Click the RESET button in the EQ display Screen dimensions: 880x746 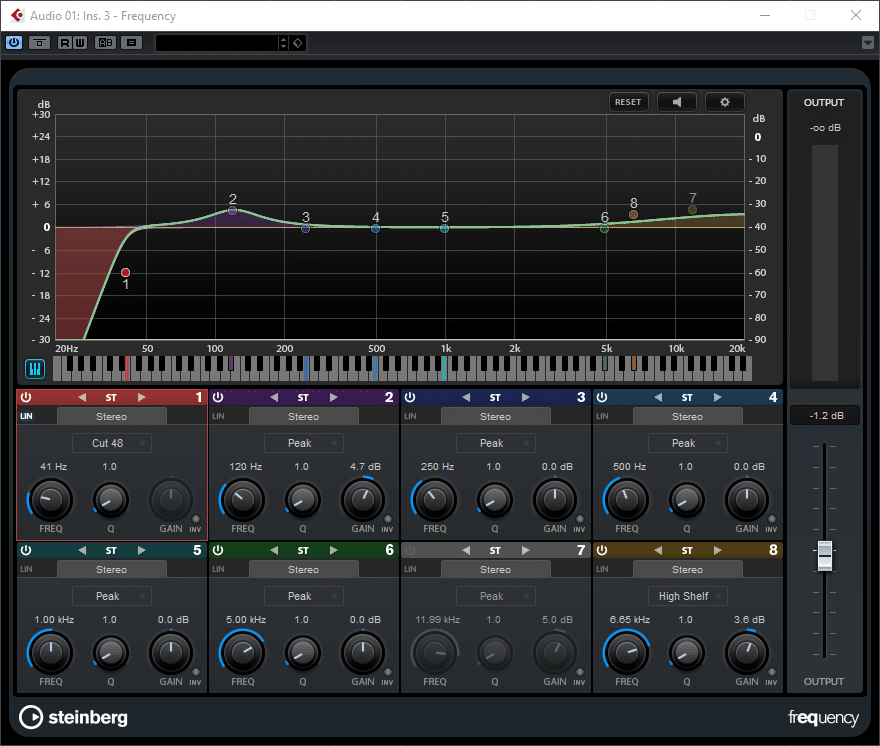(x=628, y=102)
